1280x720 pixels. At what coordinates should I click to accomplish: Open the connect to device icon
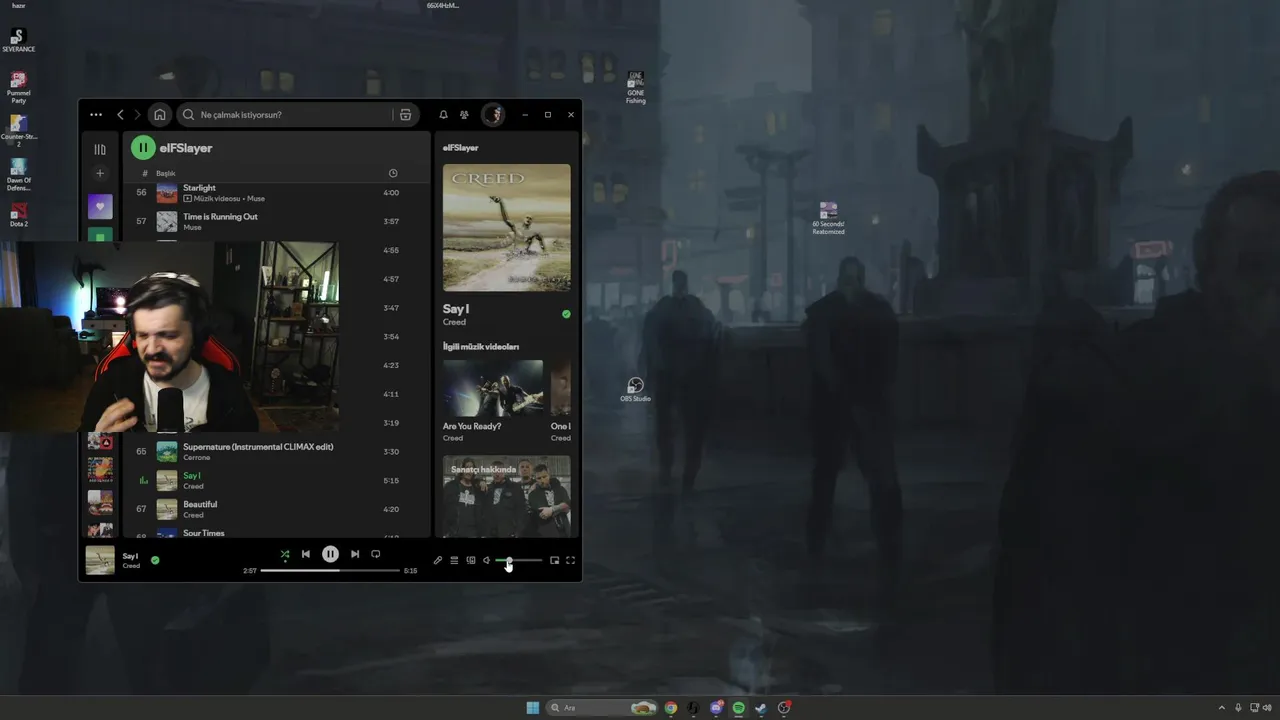pos(471,560)
